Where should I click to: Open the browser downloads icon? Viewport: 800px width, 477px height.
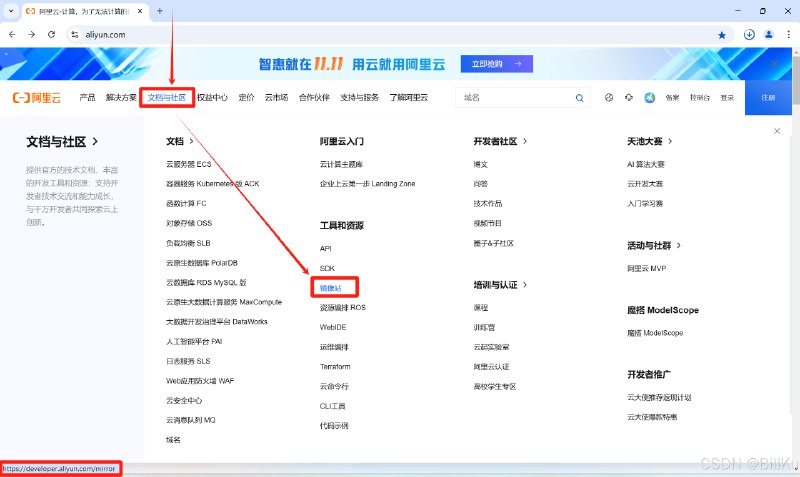[x=750, y=34]
